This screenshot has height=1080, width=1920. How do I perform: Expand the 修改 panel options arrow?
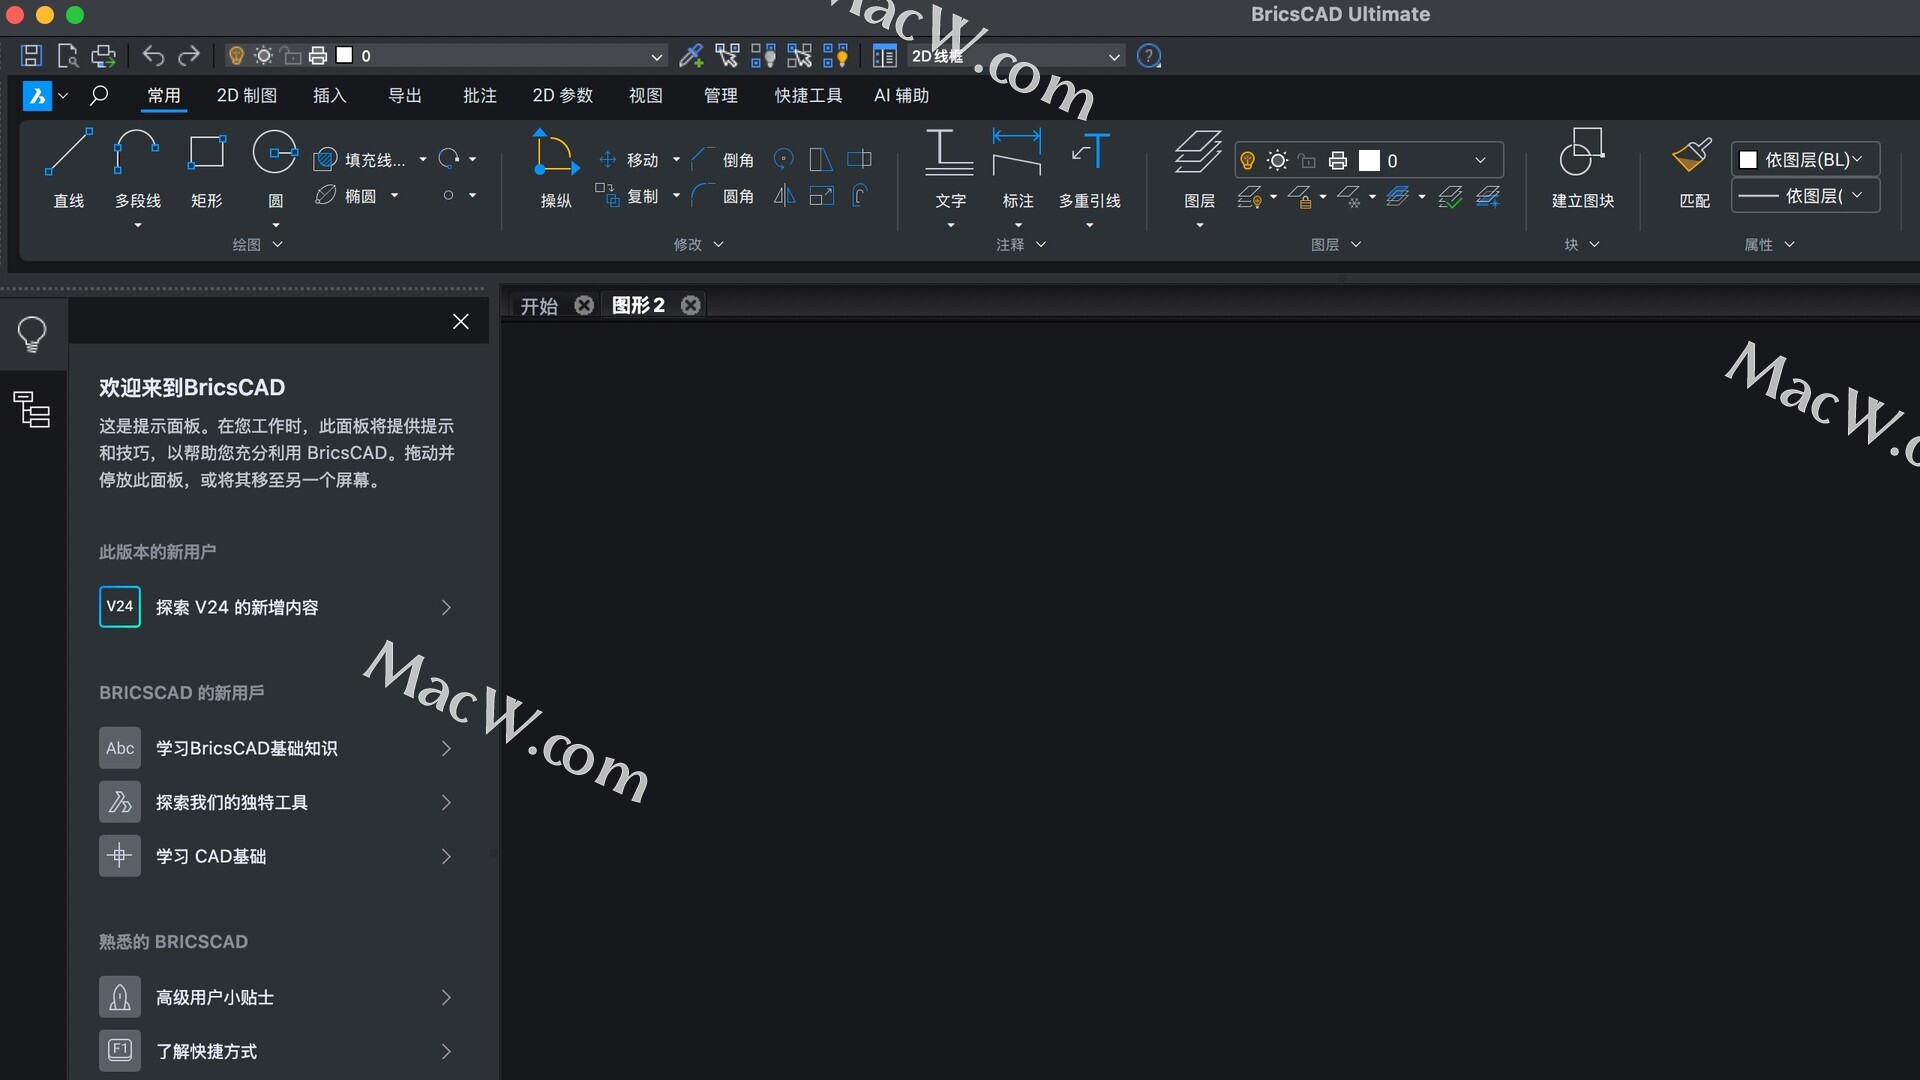[718, 244]
